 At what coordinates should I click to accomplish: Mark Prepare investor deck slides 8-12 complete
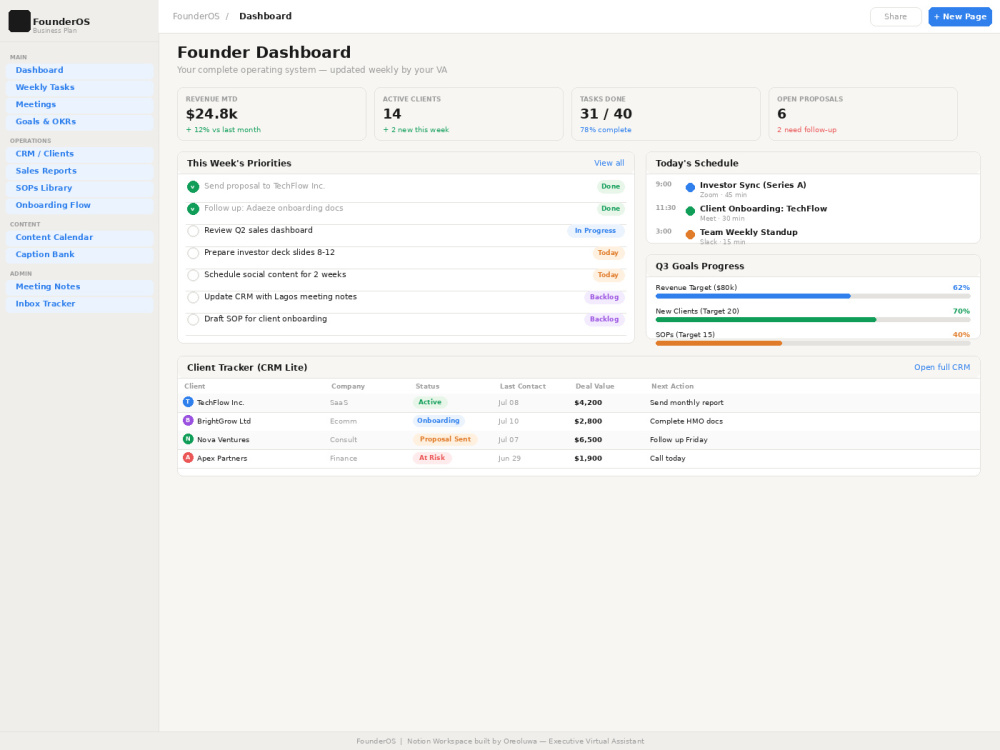point(193,253)
